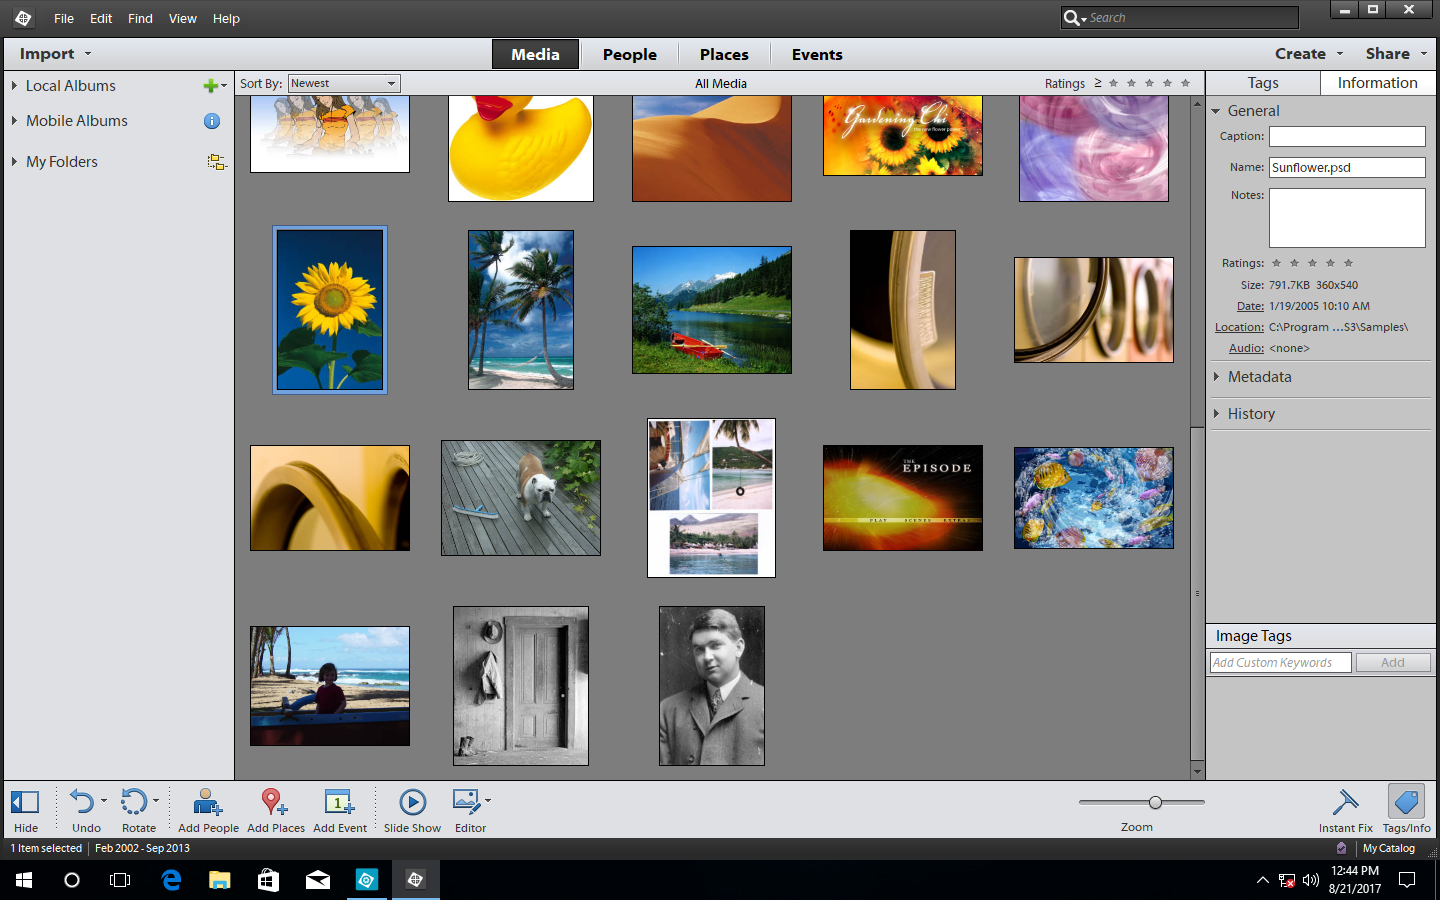Expand the Mobile Albums section

14,121
